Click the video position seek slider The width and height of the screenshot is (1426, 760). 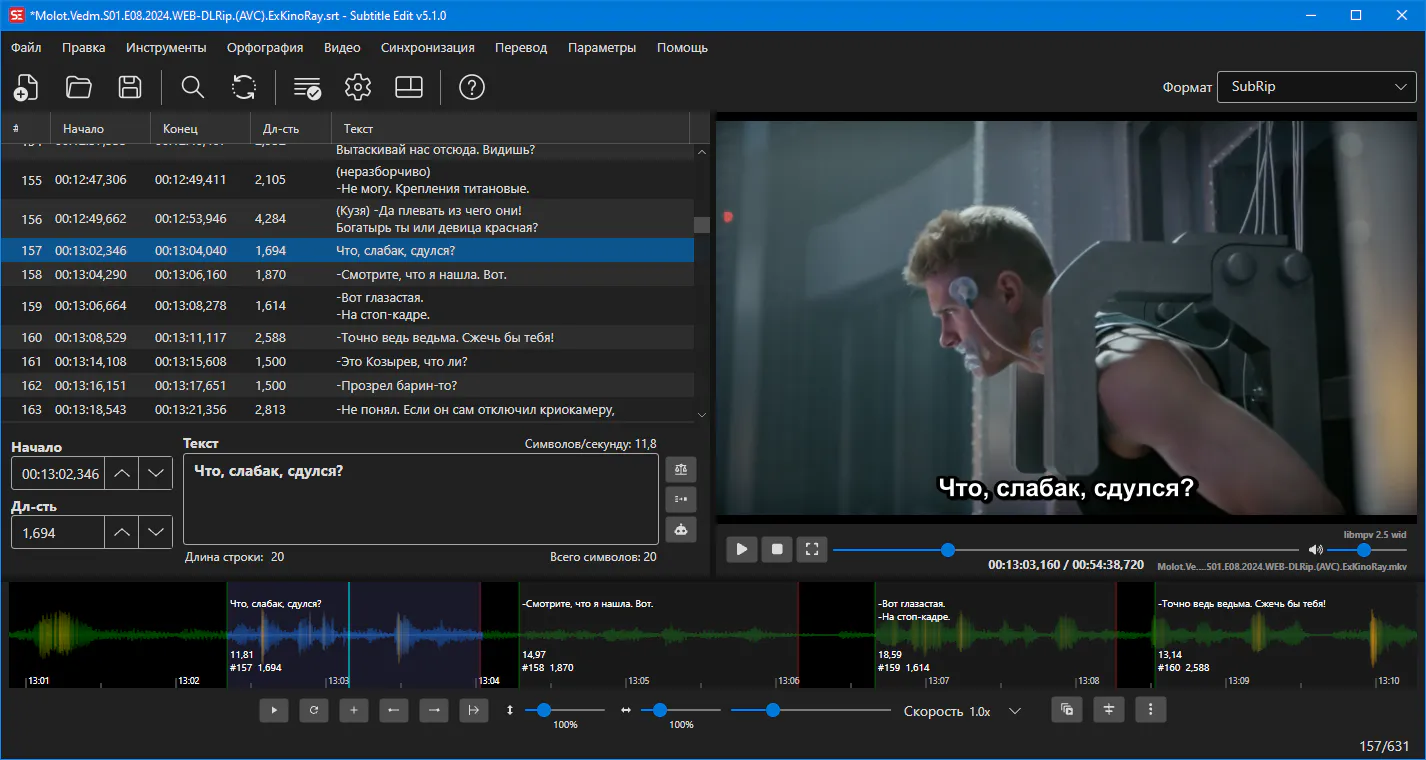(1066, 550)
